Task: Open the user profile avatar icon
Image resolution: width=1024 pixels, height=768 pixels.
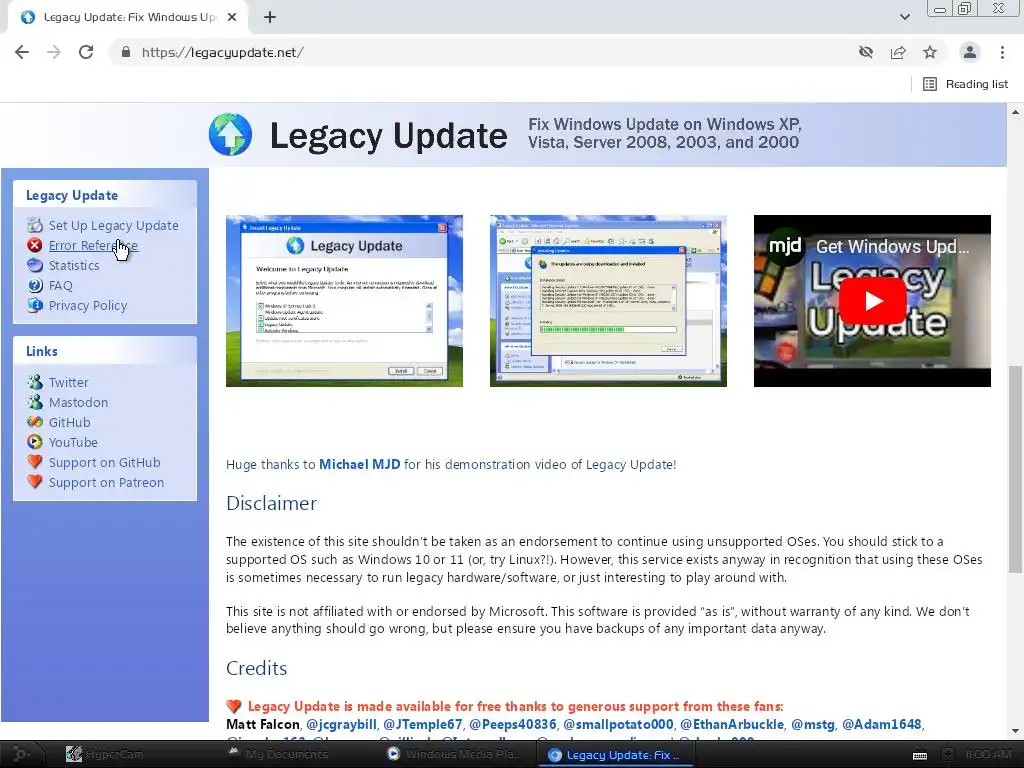Action: point(970,52)
